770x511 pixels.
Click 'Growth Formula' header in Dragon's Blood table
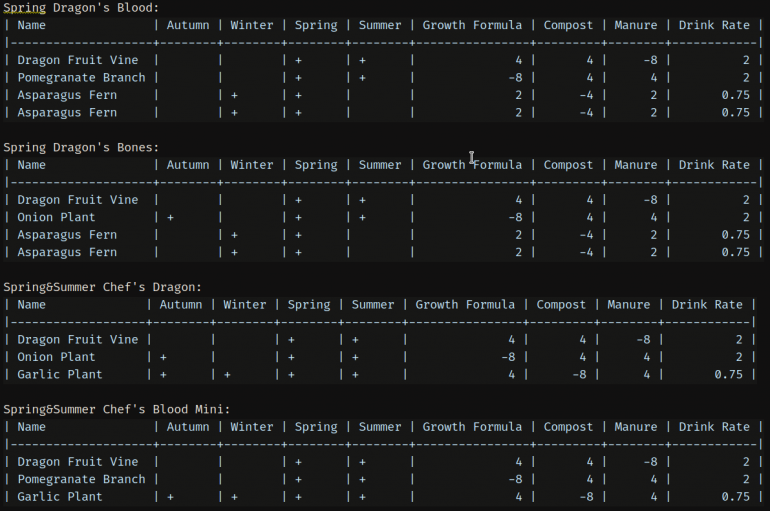click(472, 25)
